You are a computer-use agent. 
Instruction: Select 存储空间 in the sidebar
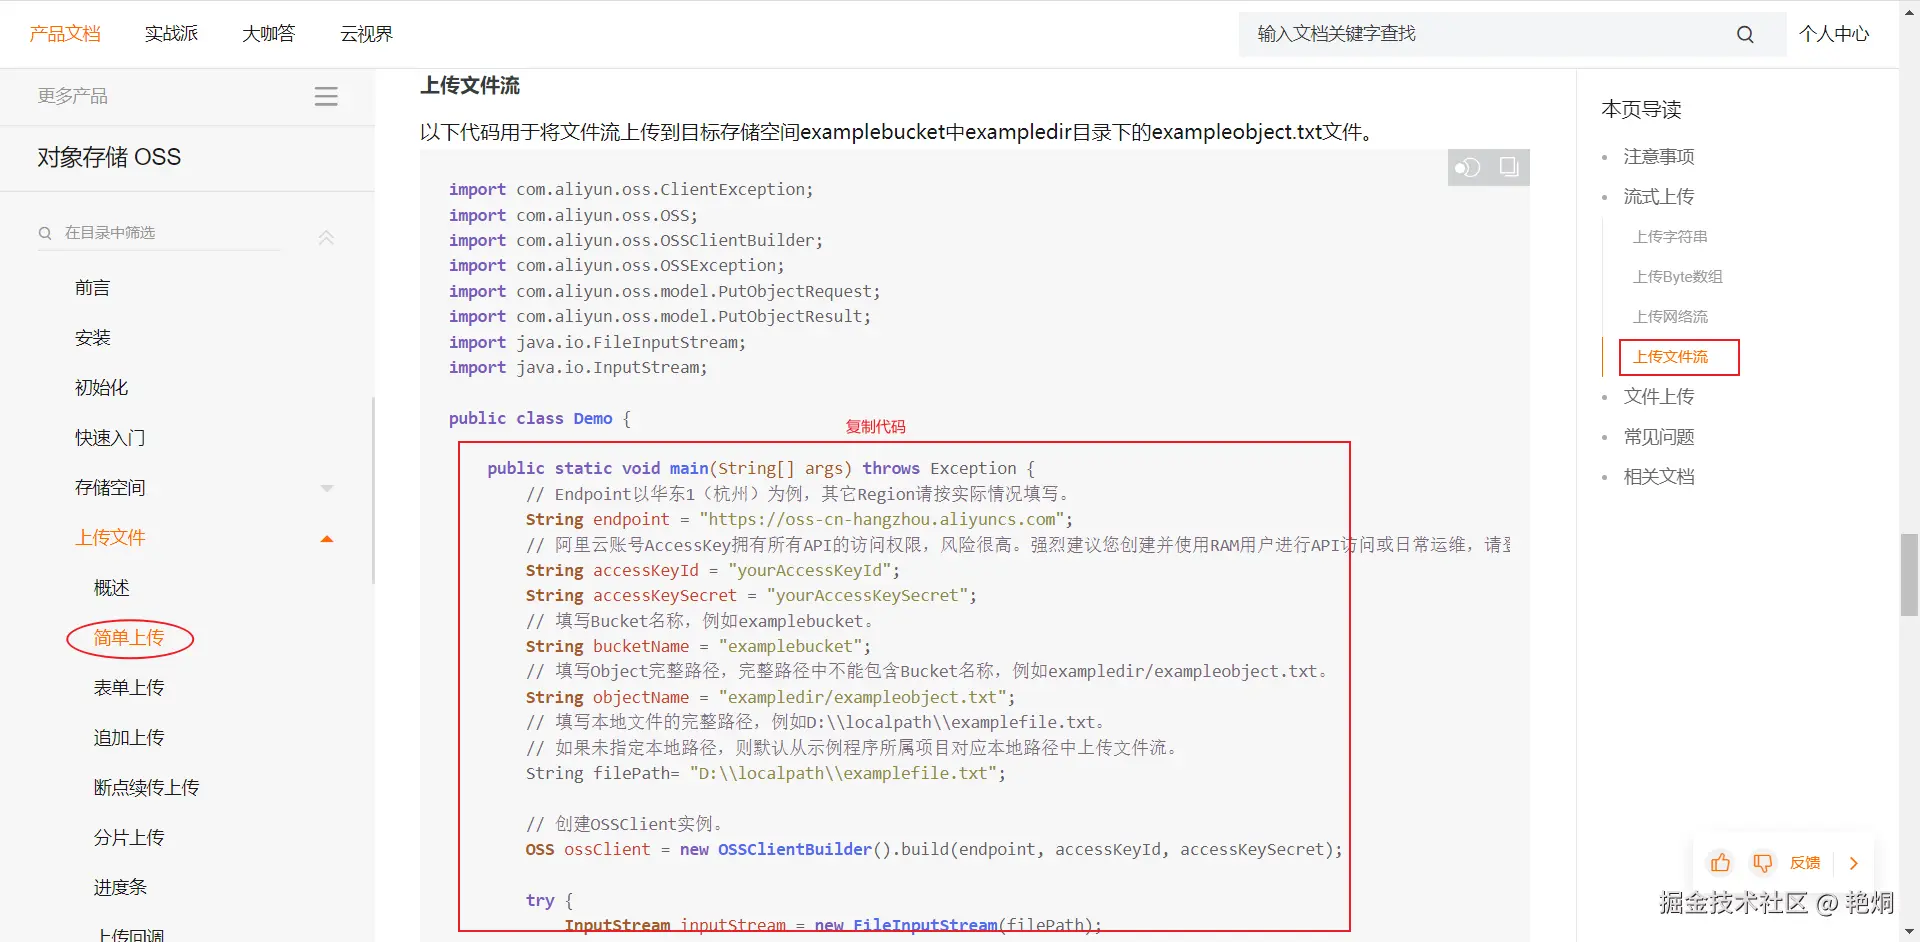(x=110, y=488)
